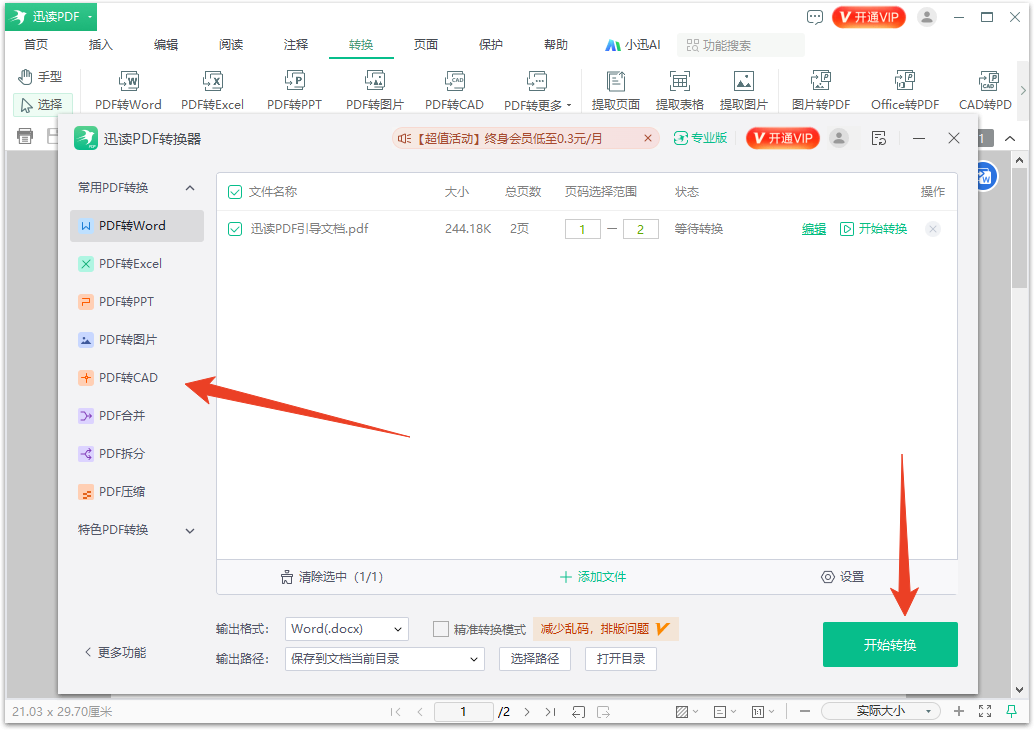
Task: Click the user avatar in the converter window
Action: click(x=838, y=138)
